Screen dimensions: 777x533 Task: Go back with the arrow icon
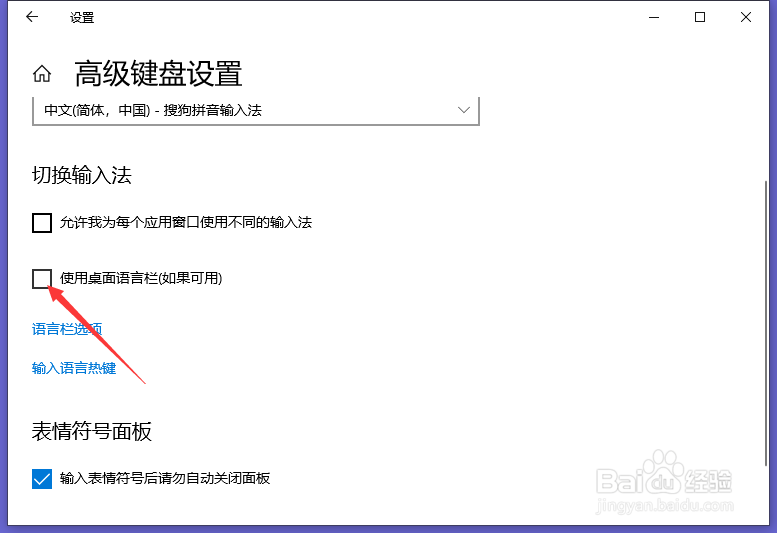click(32, 17)
